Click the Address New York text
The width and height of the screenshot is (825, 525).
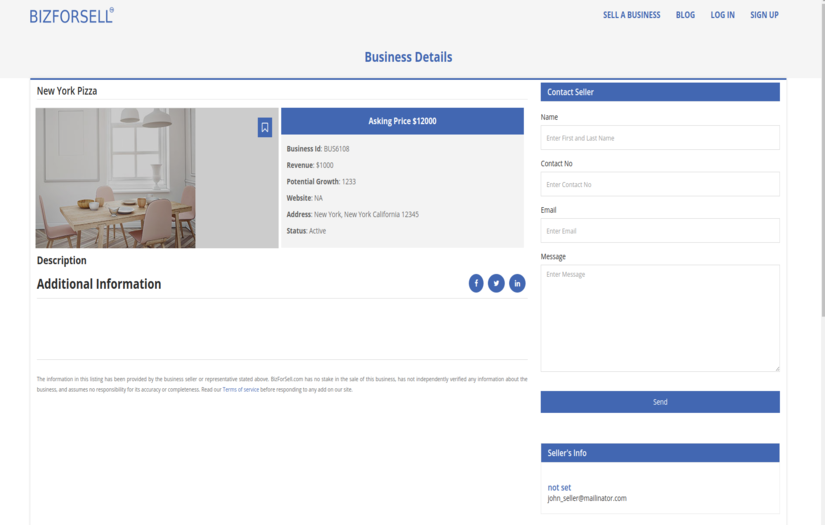click(353, 214)
